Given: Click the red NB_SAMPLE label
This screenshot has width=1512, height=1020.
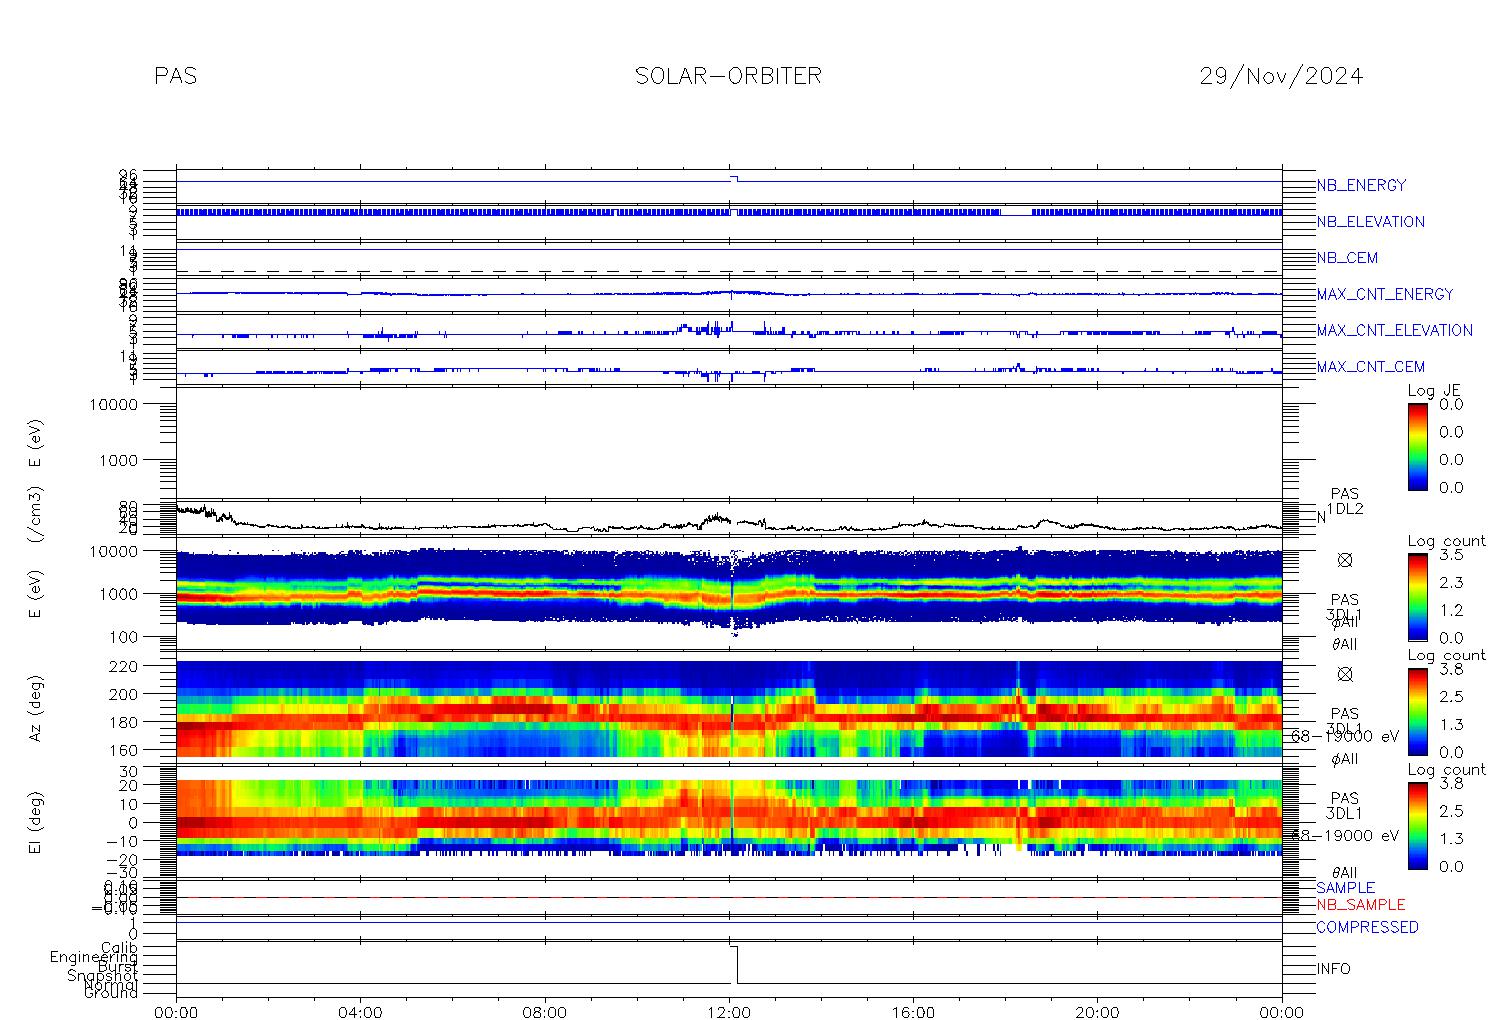Looking at the screenshot, I should [1360, 904].
